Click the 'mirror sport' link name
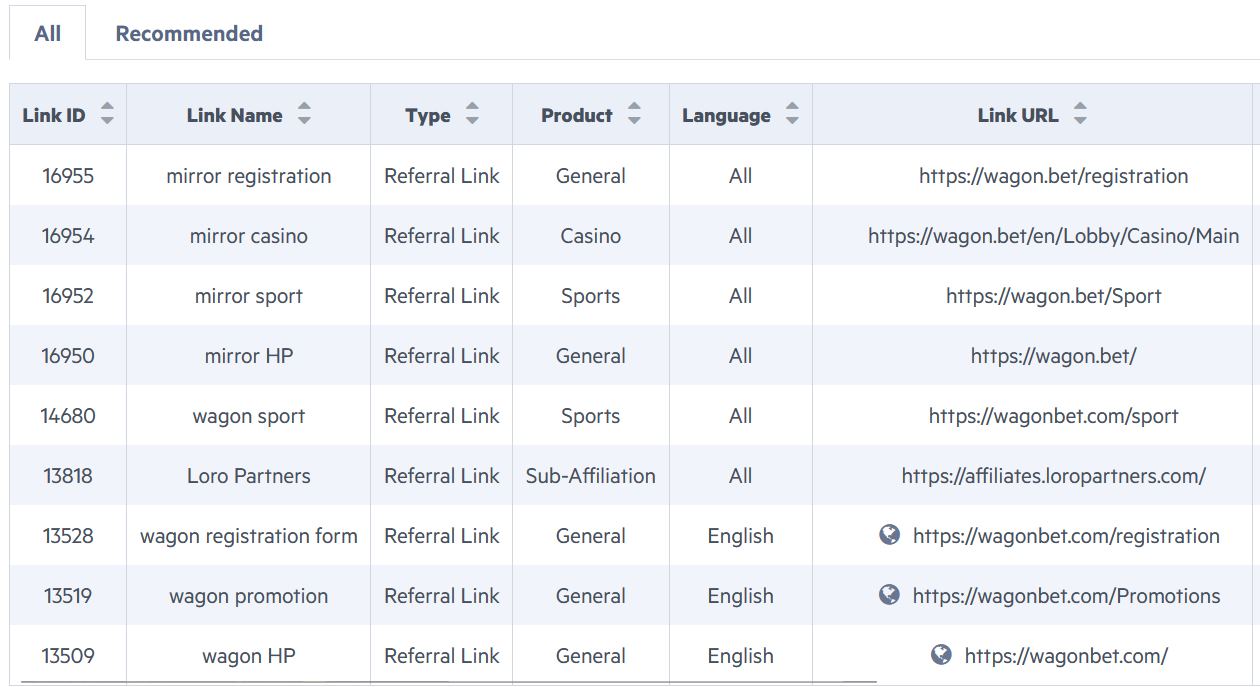The image size is (1260, 687). [x=249, y=296]
